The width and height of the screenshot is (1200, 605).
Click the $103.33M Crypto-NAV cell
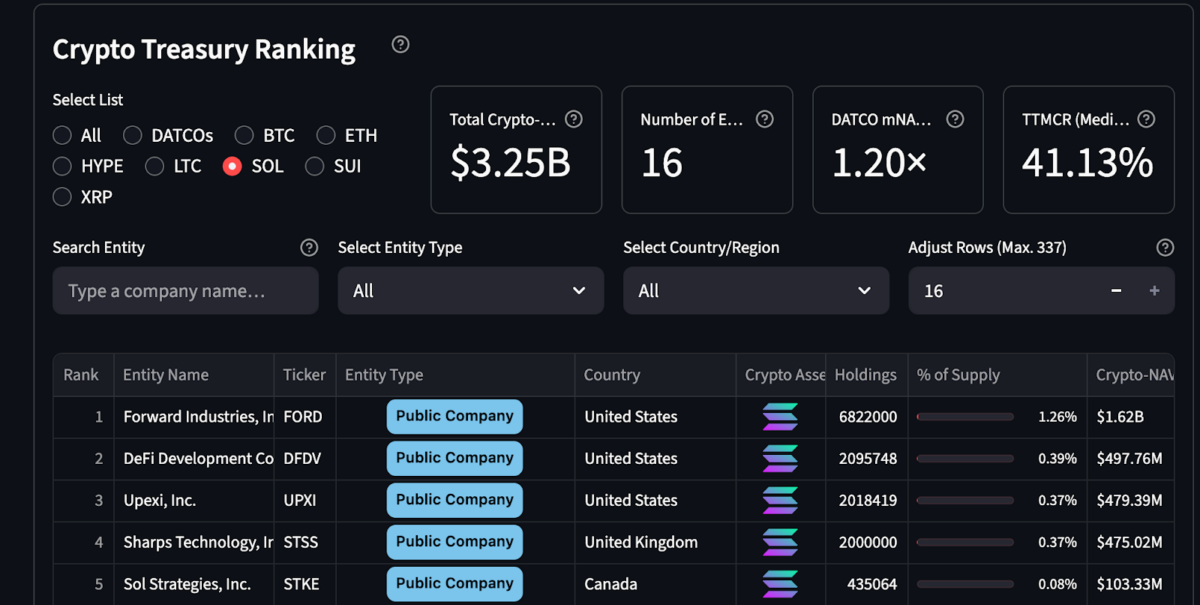pyautogui.click(x=1132, y=584)
